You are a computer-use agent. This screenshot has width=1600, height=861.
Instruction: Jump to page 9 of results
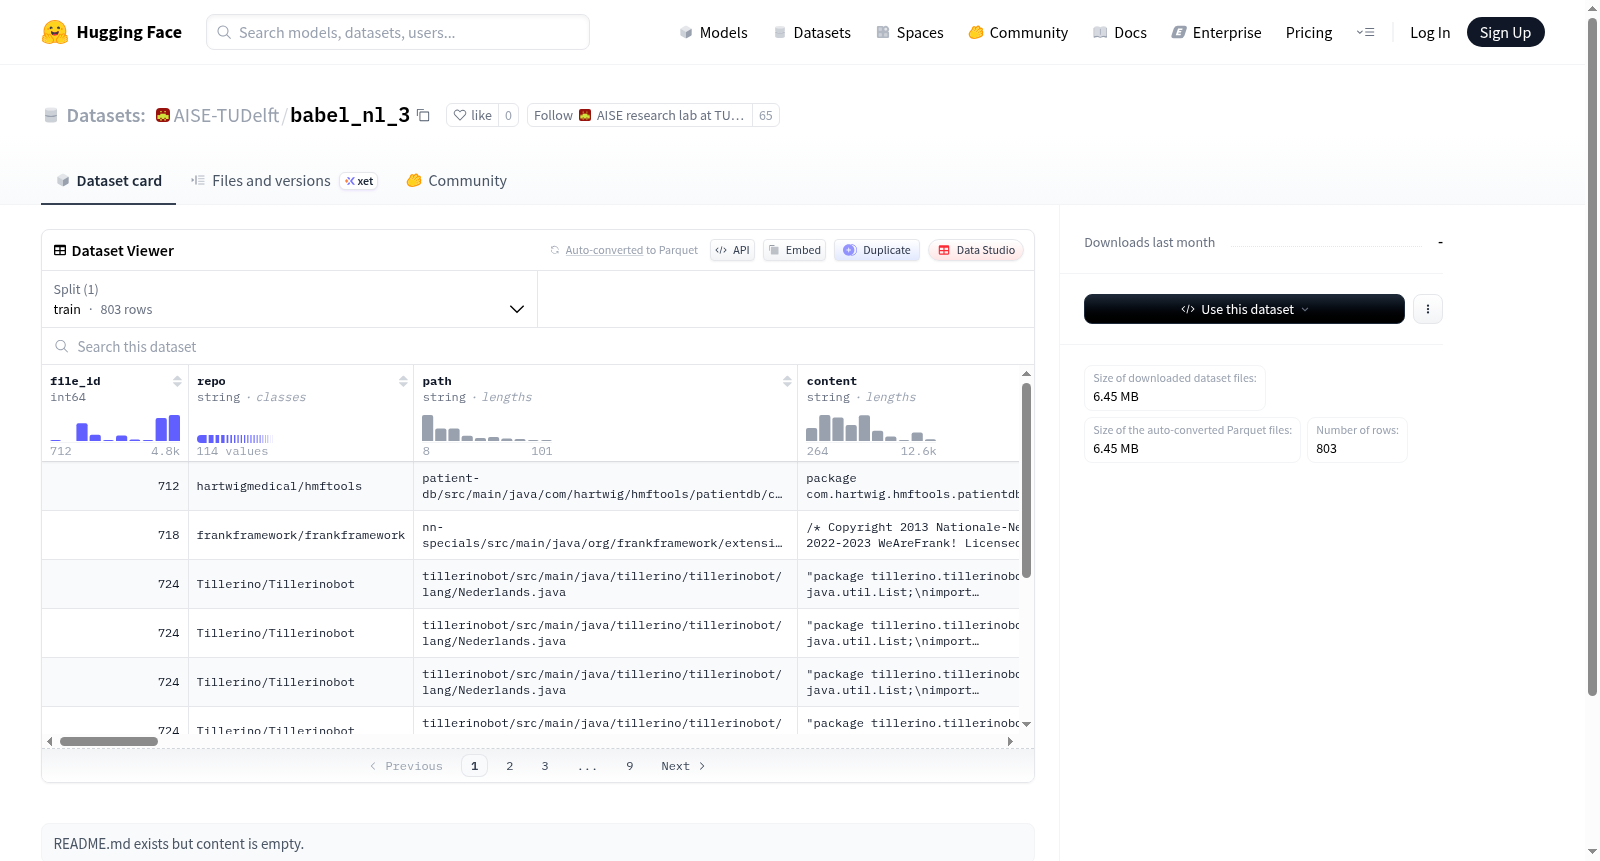point(630,766)
